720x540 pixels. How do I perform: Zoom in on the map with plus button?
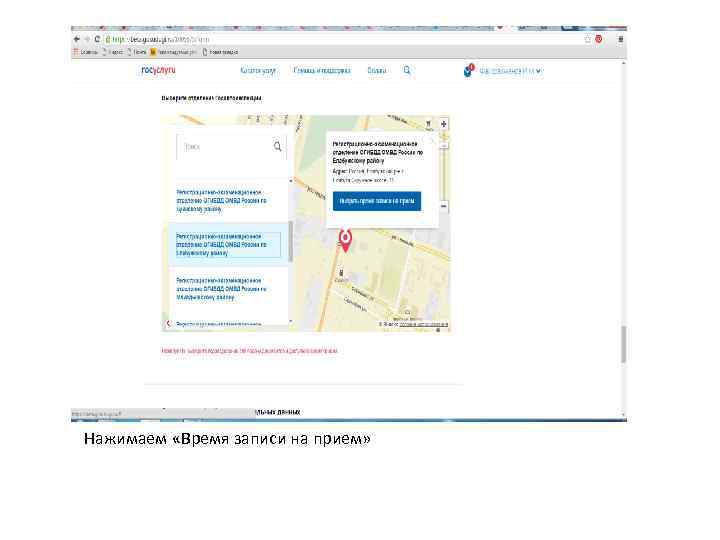444,124
